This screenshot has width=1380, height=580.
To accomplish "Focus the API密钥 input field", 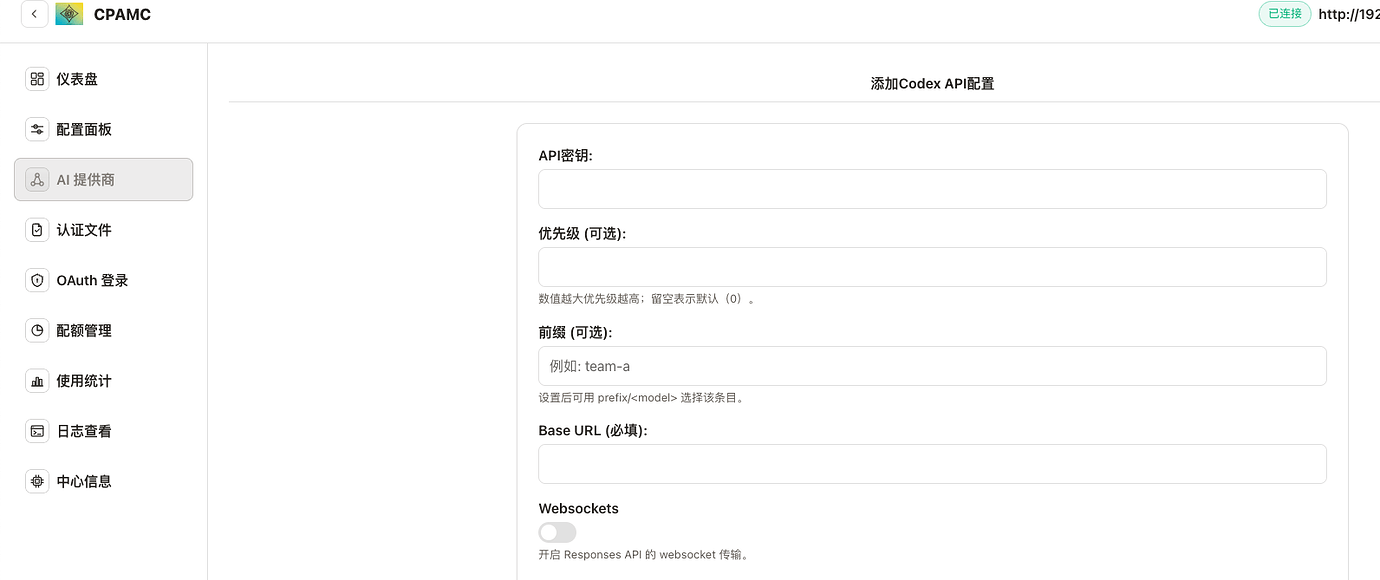I will coord(932,189).
